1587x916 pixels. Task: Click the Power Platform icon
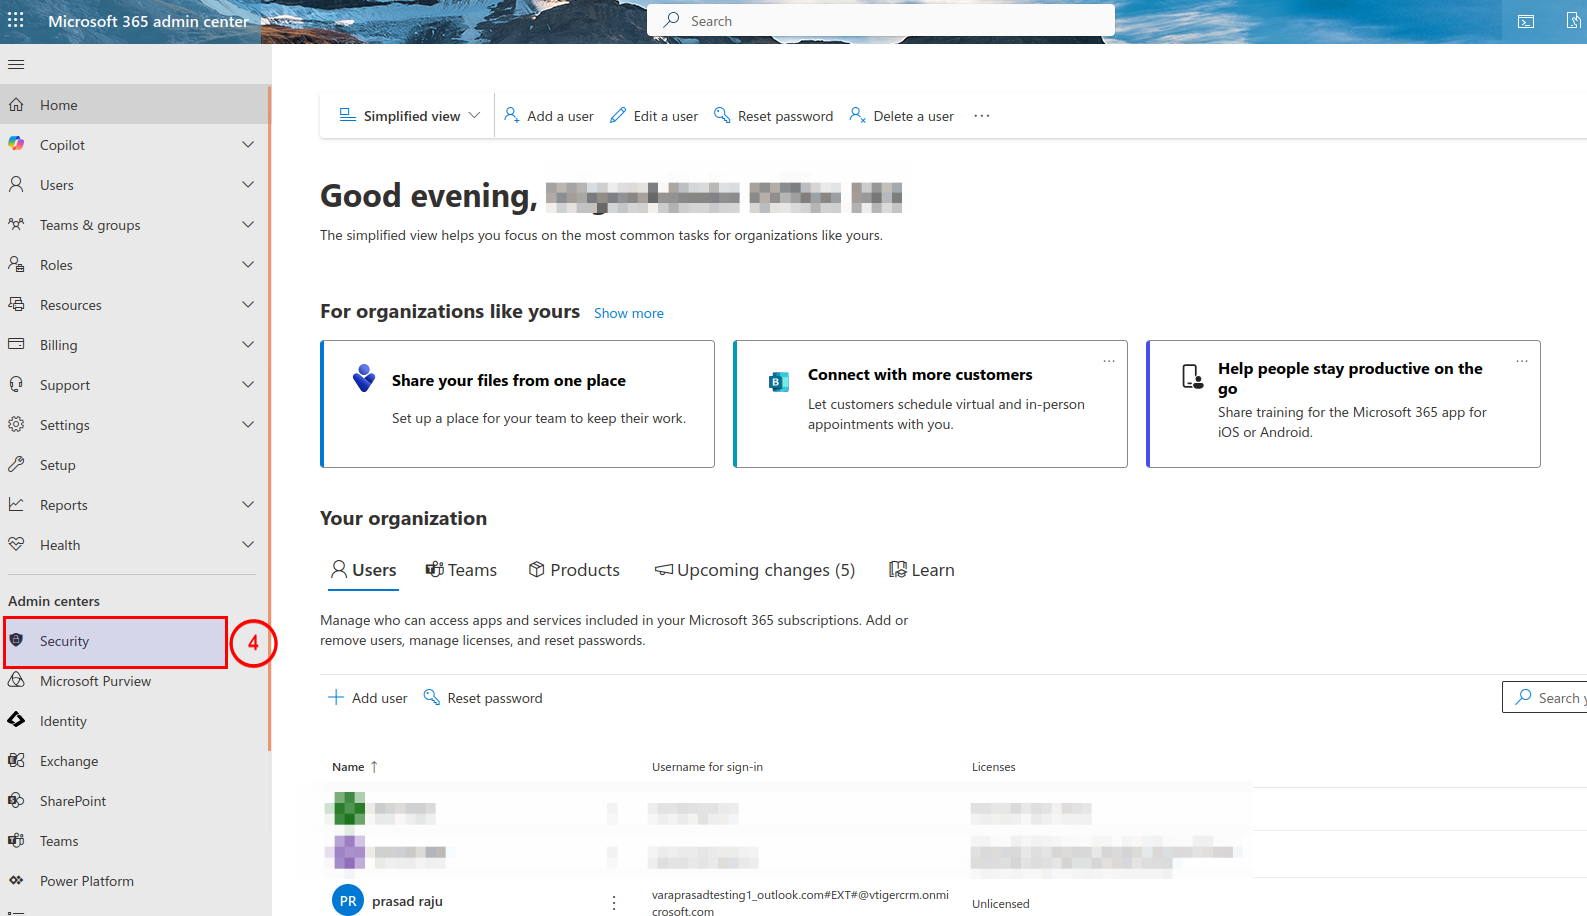16,880
